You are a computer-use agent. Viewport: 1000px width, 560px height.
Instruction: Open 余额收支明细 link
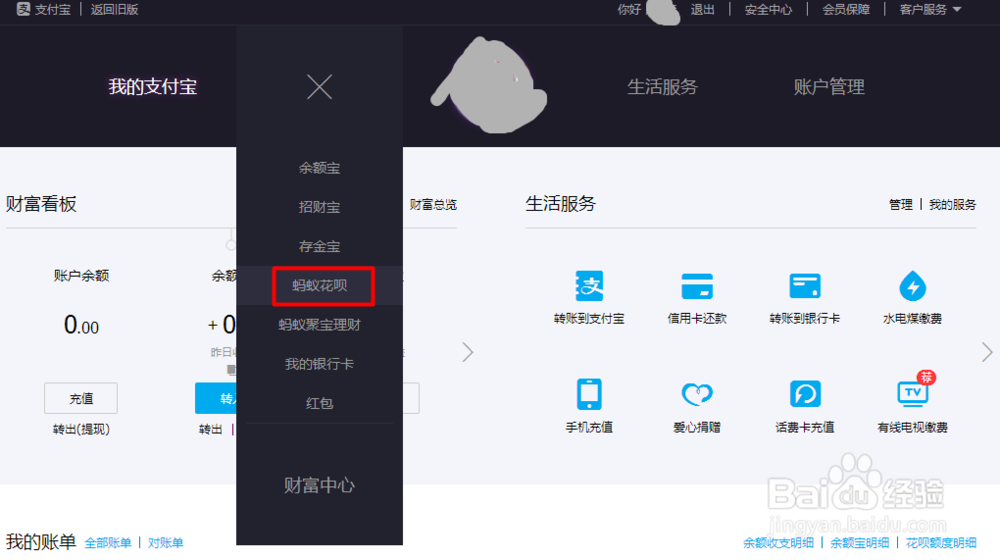779,543
